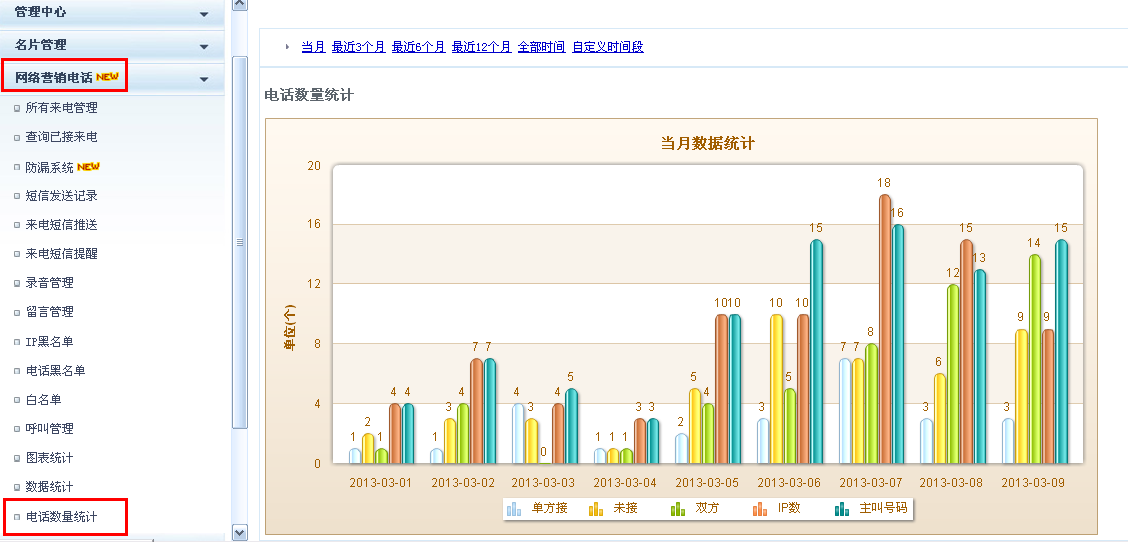Click the 主叫号码 legend bar icon
Screen dimensions: 1128x542
(841, 509)
